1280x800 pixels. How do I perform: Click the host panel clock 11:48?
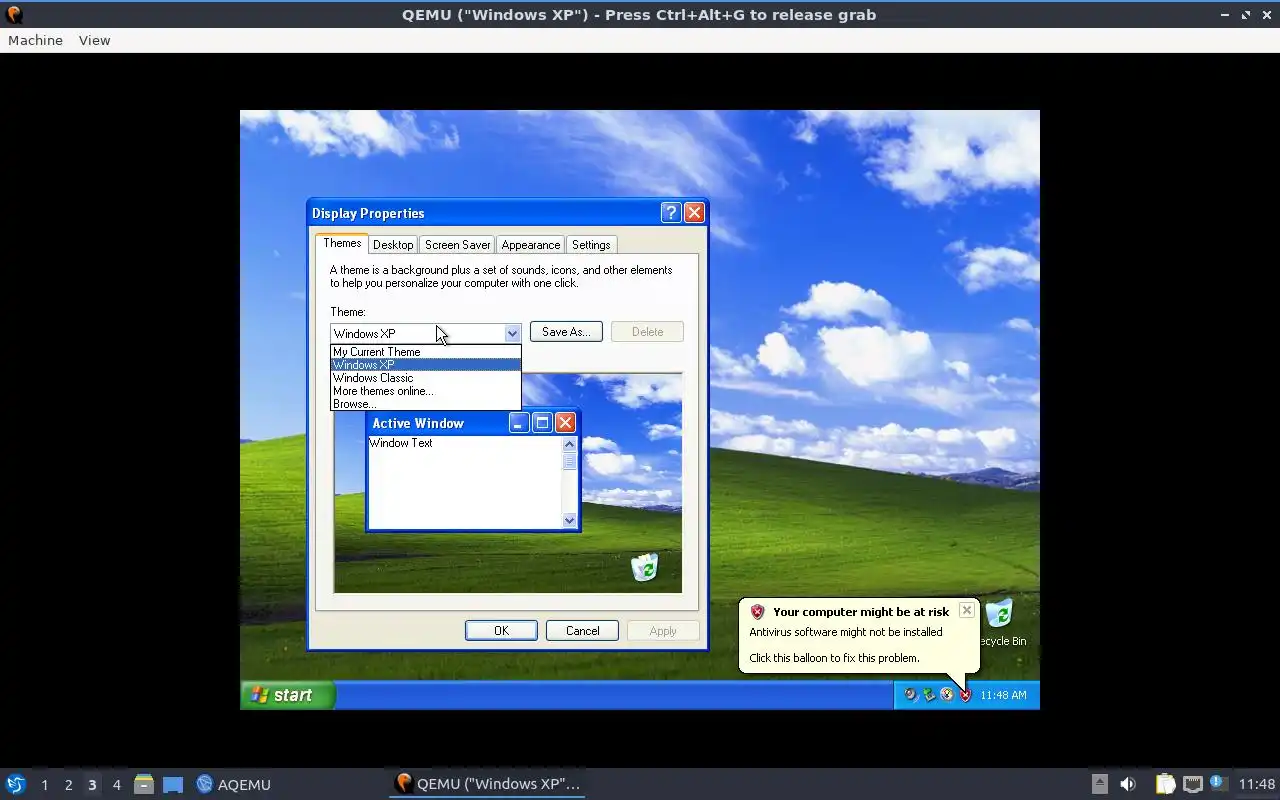point(1257,784)
